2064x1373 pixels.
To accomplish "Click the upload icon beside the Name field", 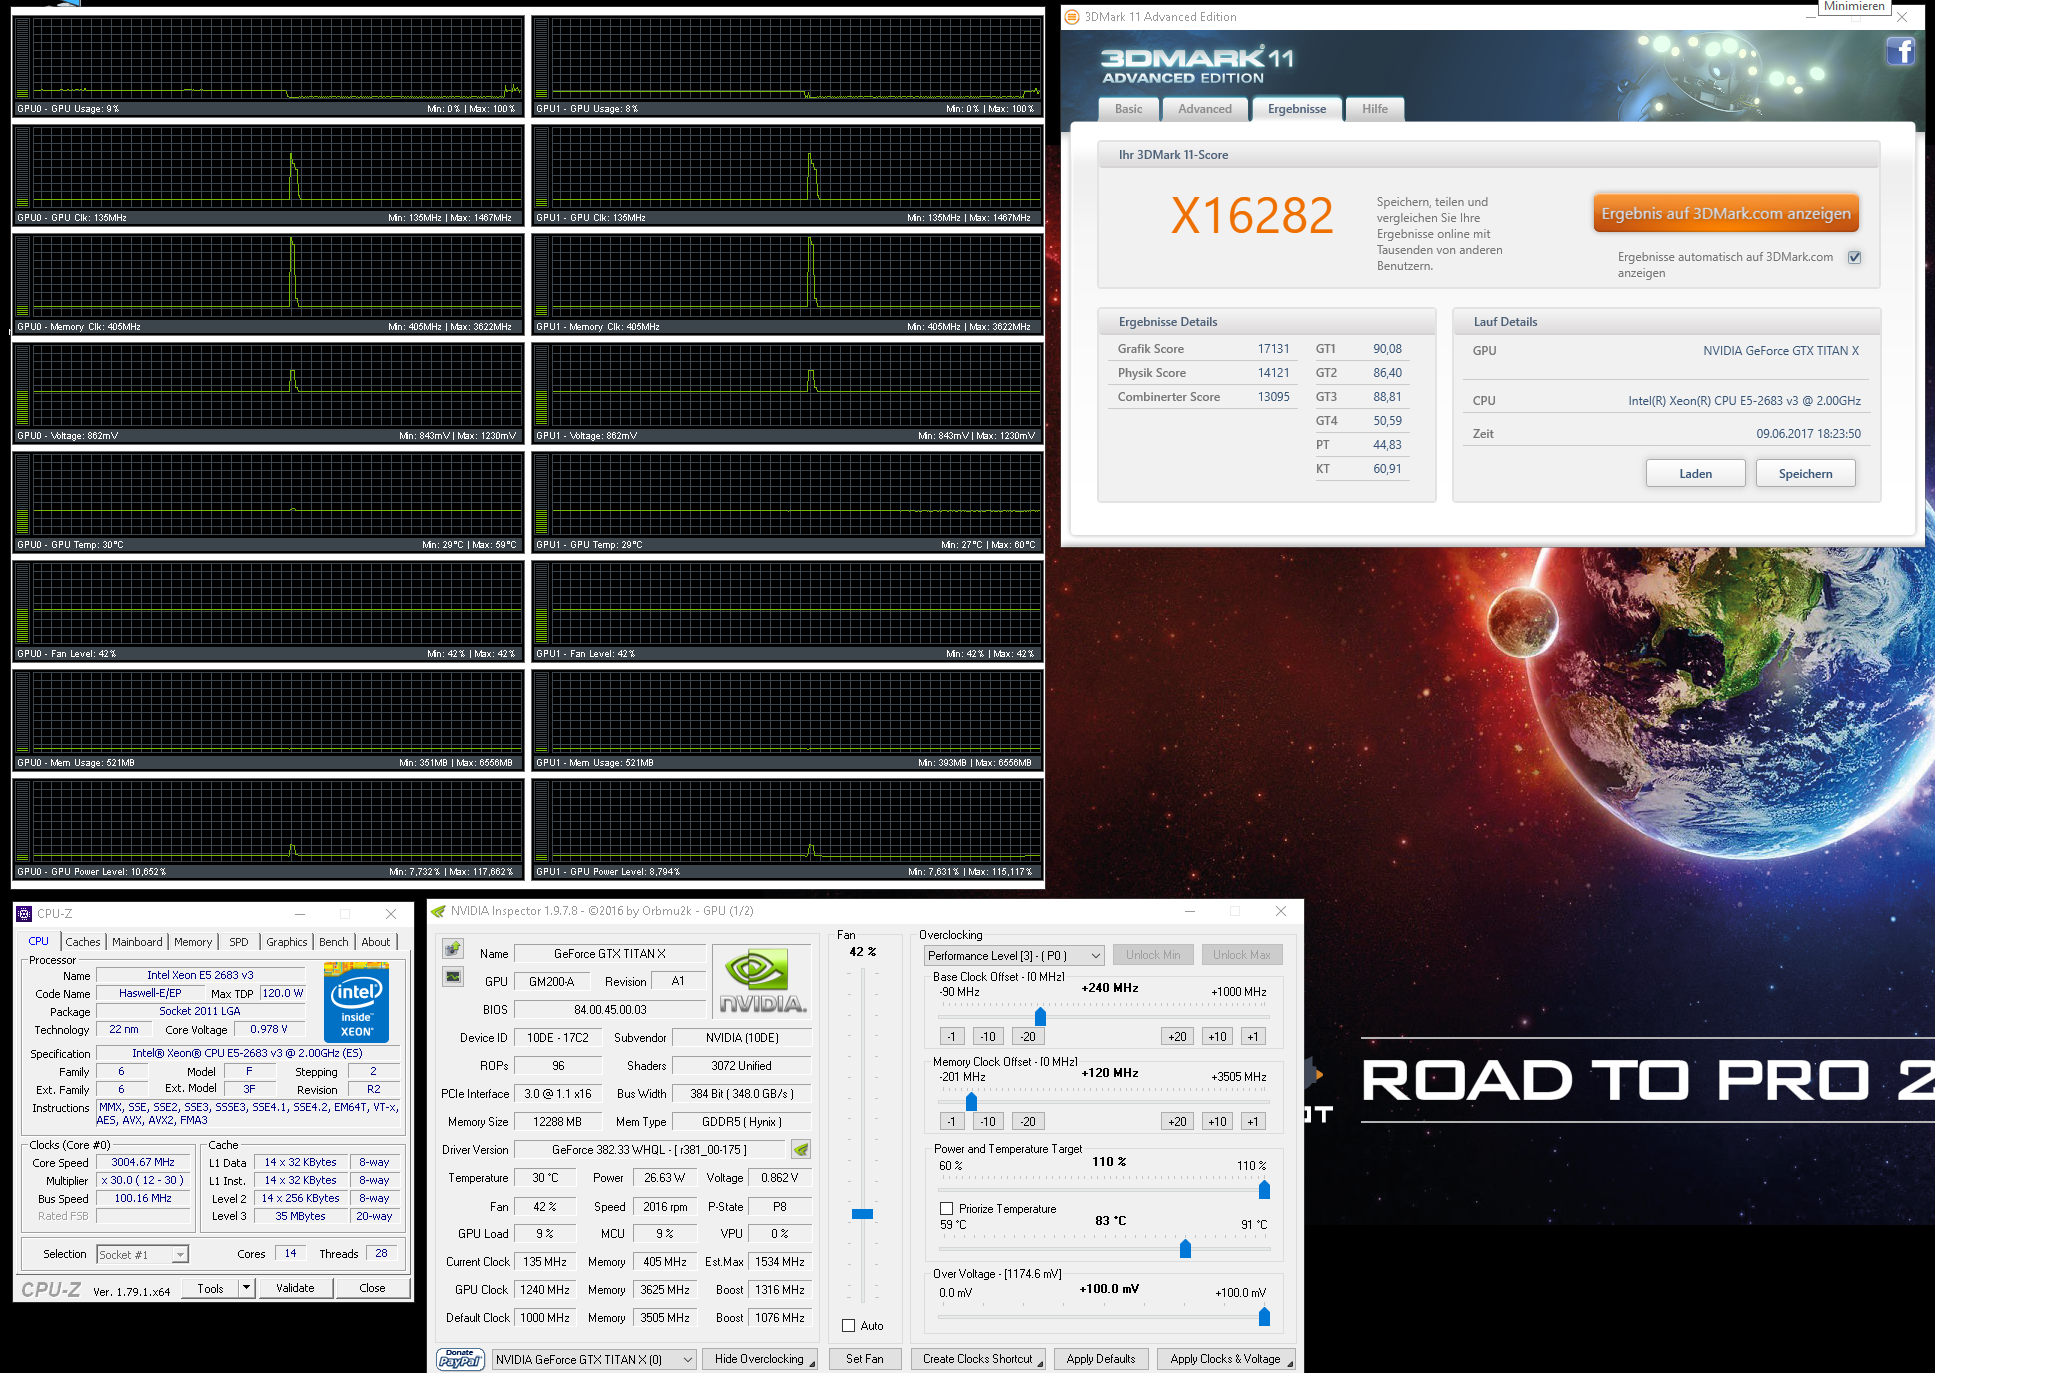I will coord(453,948).
